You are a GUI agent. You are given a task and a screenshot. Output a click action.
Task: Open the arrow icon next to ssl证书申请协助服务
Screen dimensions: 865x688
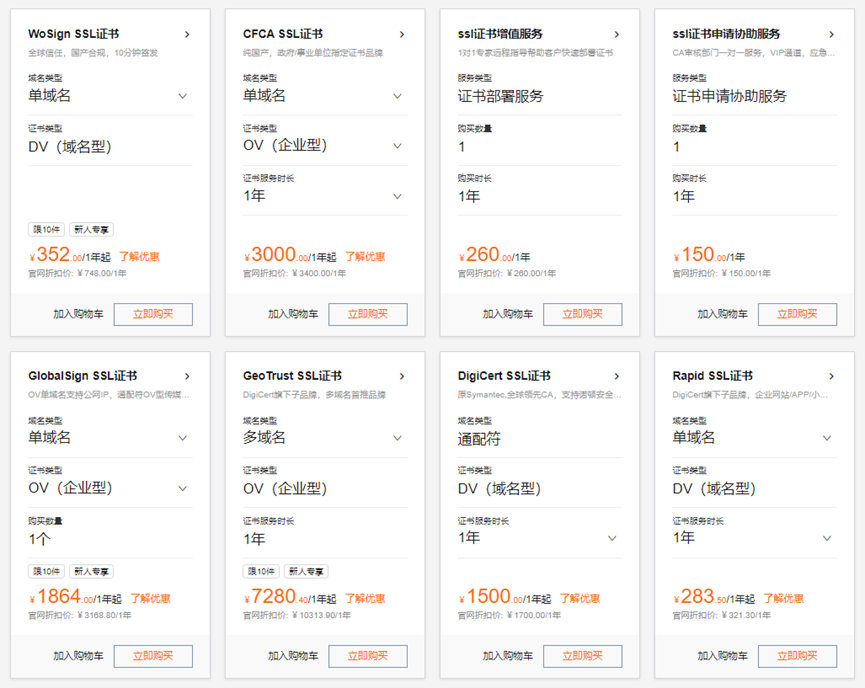click(x=831, y=34)
